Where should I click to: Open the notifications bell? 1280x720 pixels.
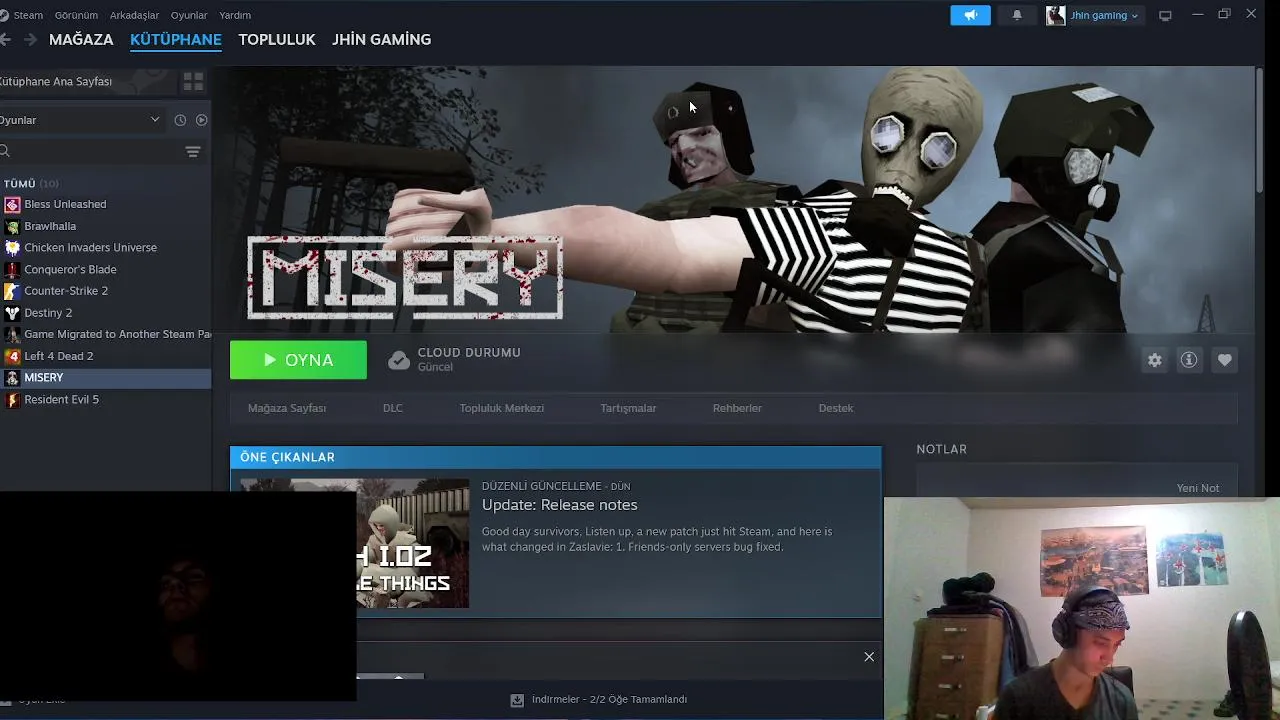[1017, 15]
